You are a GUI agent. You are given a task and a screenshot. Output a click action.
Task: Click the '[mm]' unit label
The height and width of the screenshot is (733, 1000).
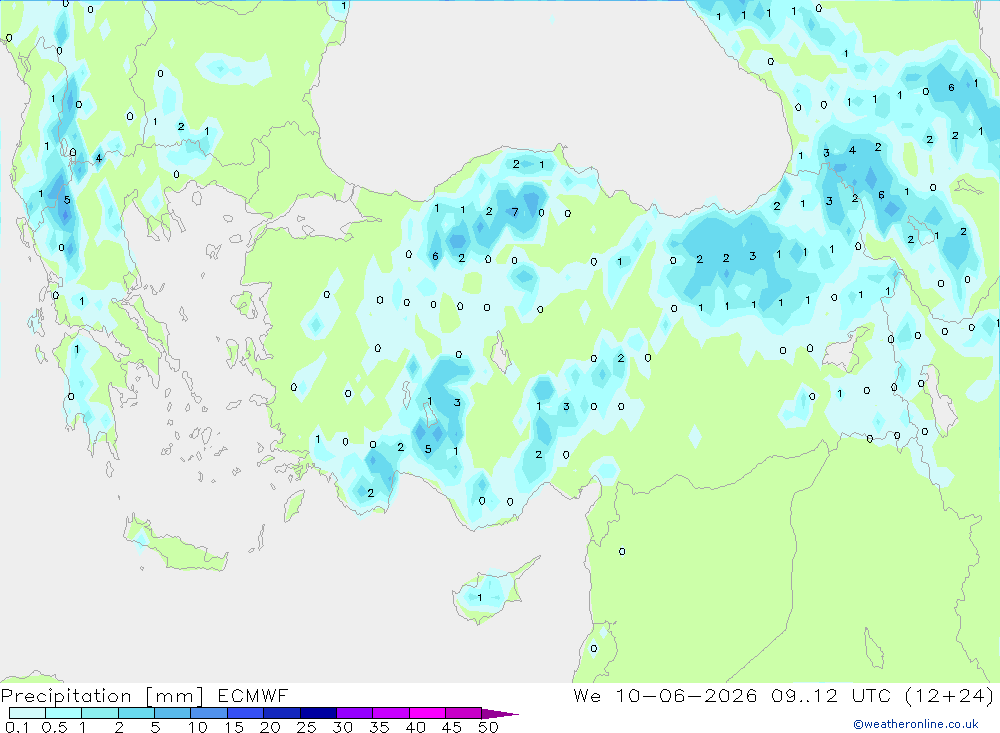coord(175,696)
